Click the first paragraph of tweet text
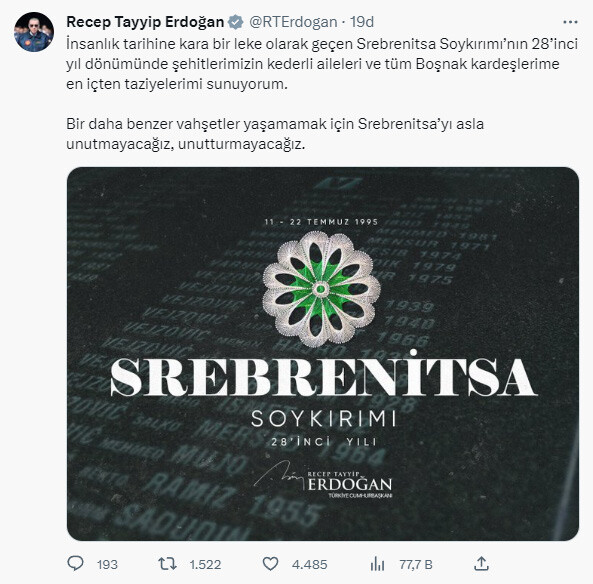The height and width of the screenshot is (584, 593). 322,64
